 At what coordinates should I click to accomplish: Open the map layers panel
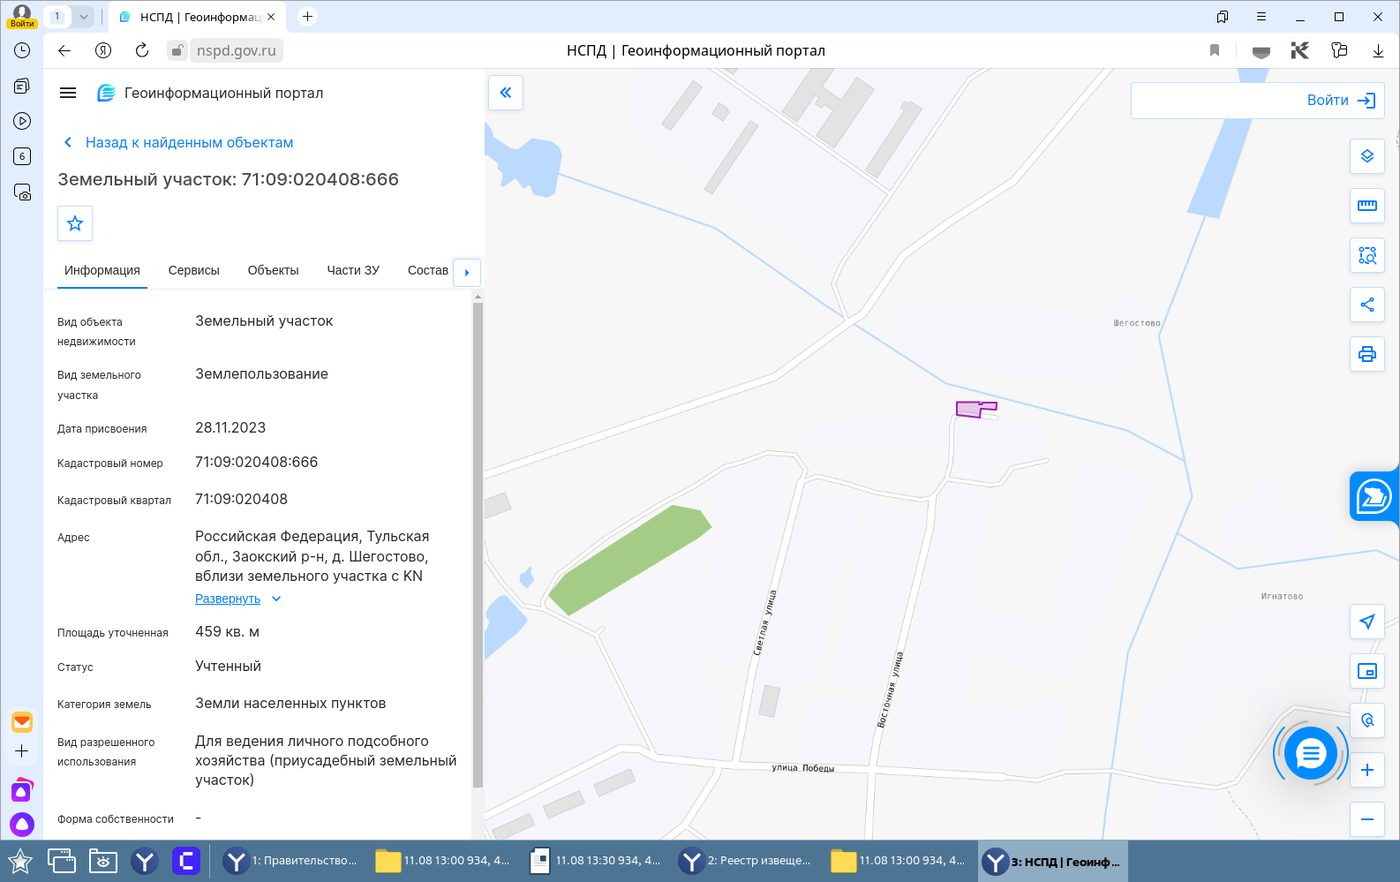(1367, 156)
